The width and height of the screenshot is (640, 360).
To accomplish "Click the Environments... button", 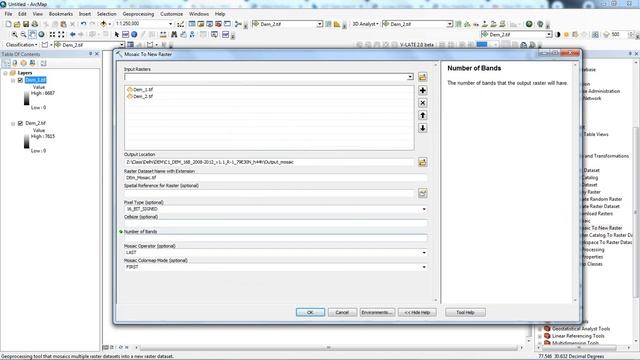I will point(377,312).
